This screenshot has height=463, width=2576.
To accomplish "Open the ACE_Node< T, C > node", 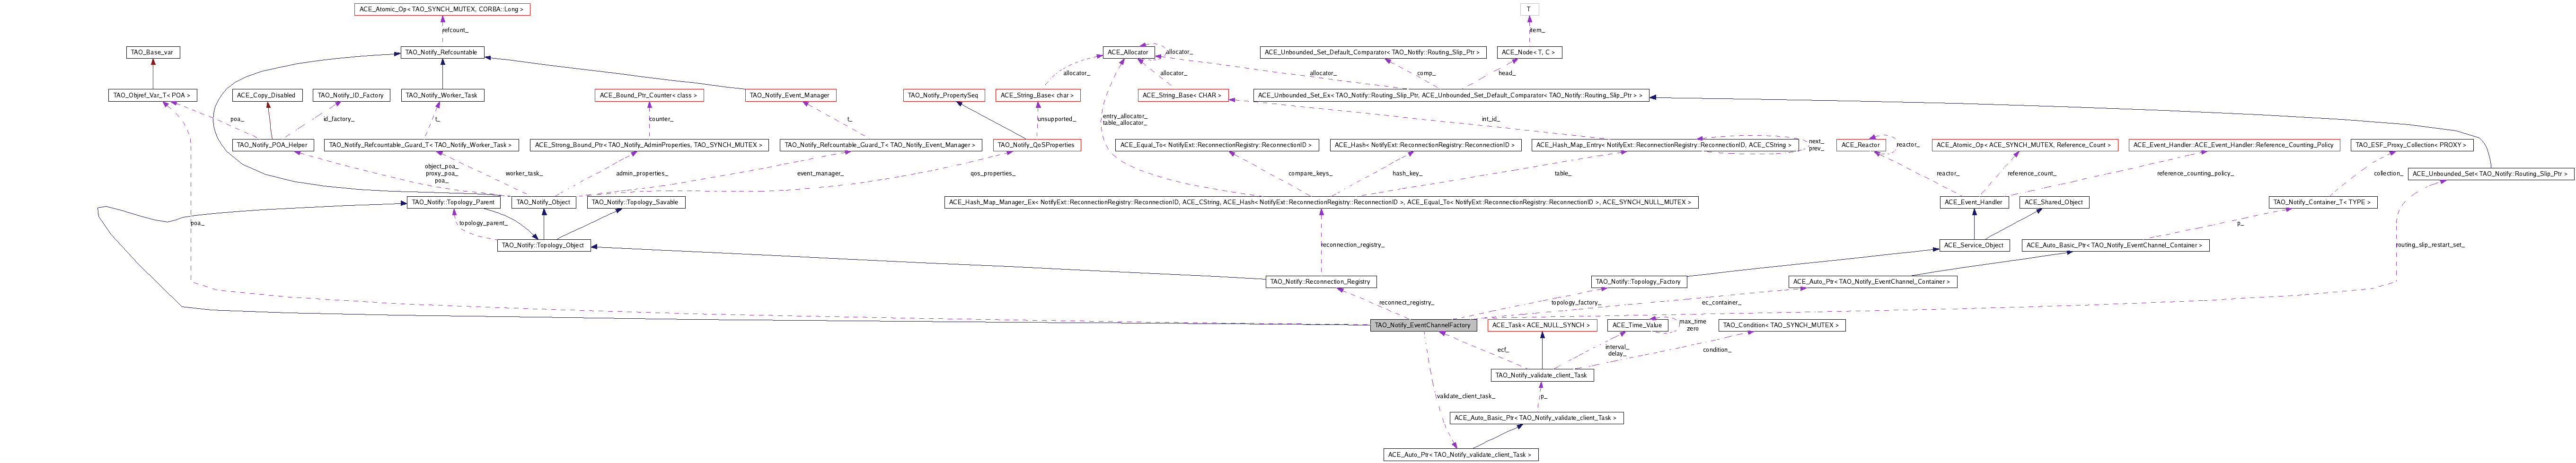I will [x=1530, y=52].
